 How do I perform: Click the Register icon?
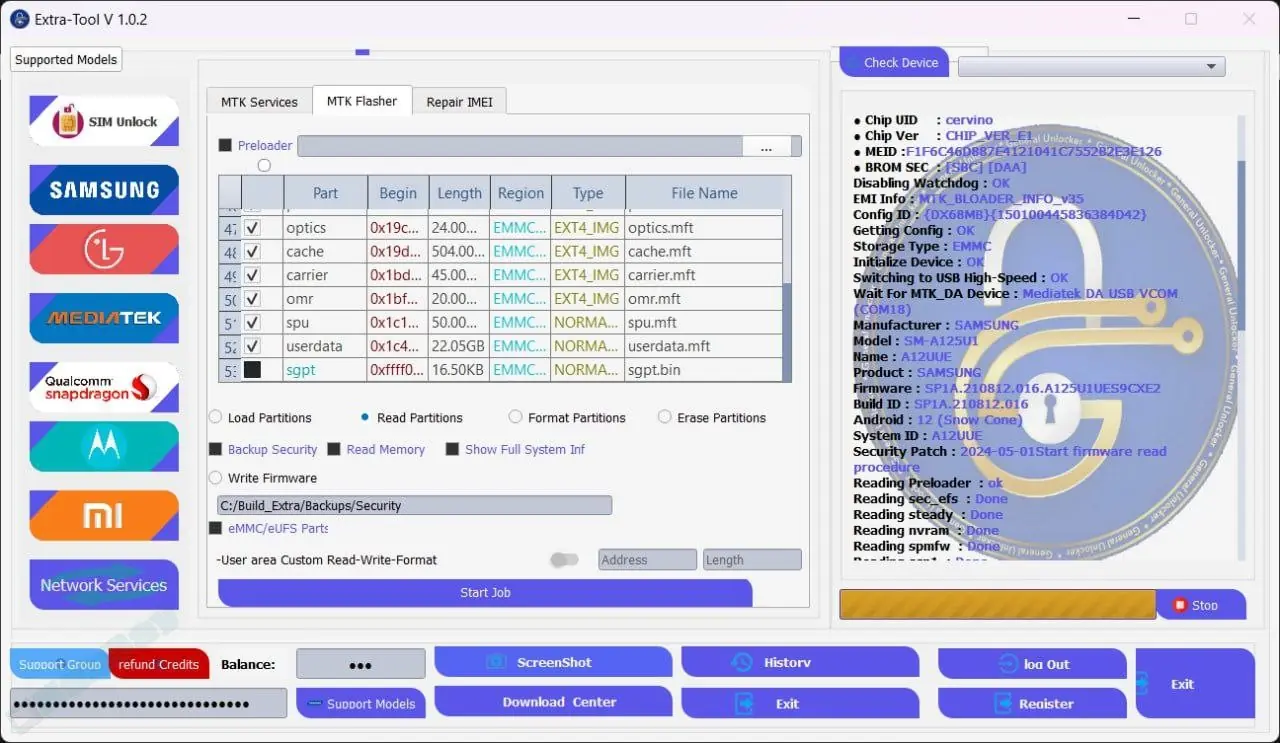pyautogui.click(x=1003, y=704)
